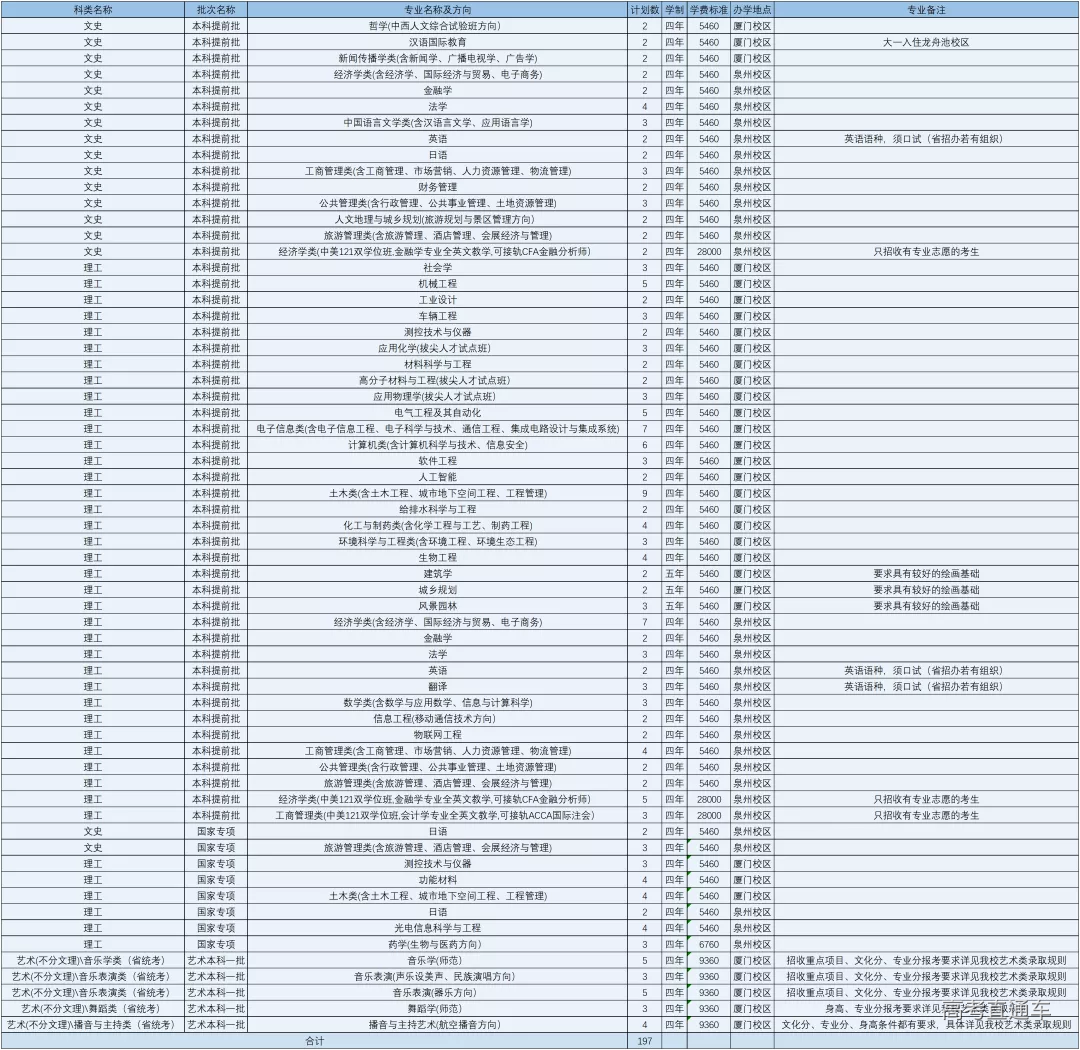1080x1050 pixels.
Task: Click the 科类名称 column header
Action: point(92,9)
